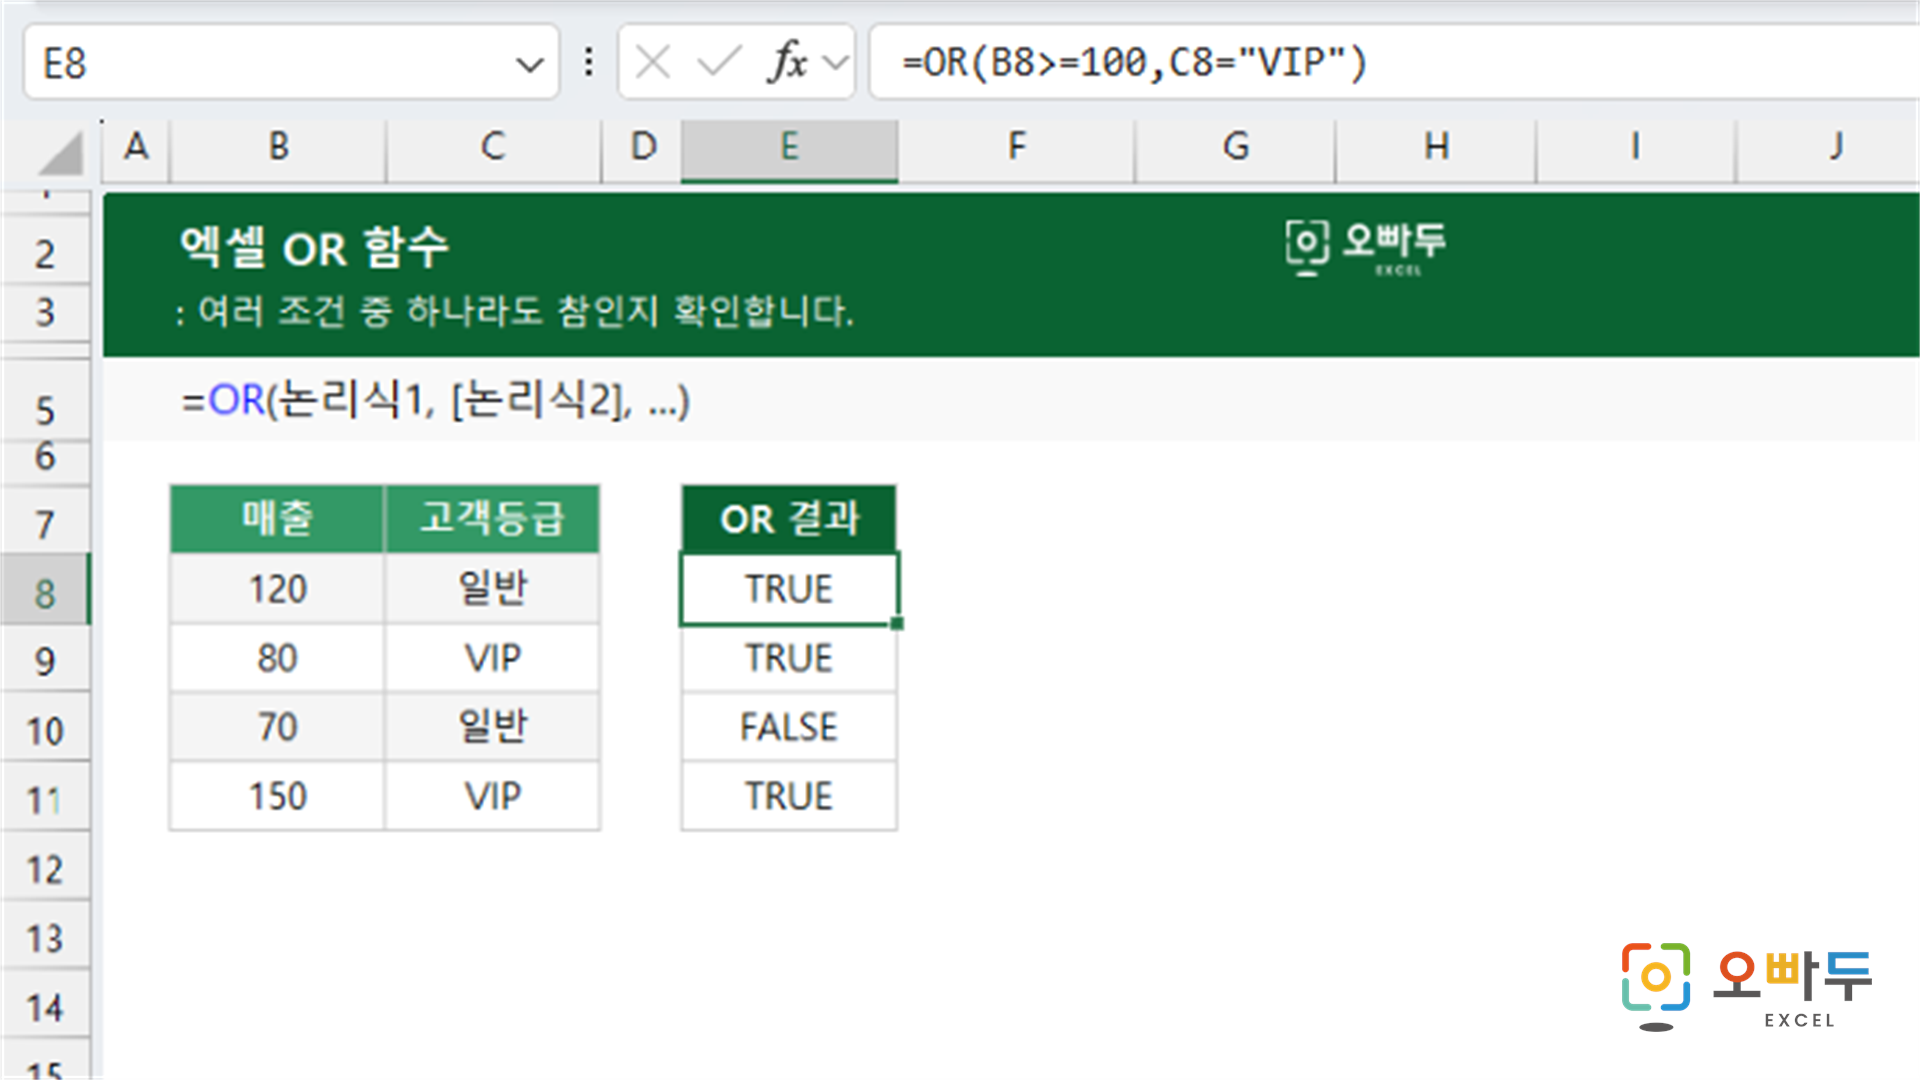Viewport: 1920px width, 1080px height.
Task: Select the FALSE result cell
Action: 789,727
